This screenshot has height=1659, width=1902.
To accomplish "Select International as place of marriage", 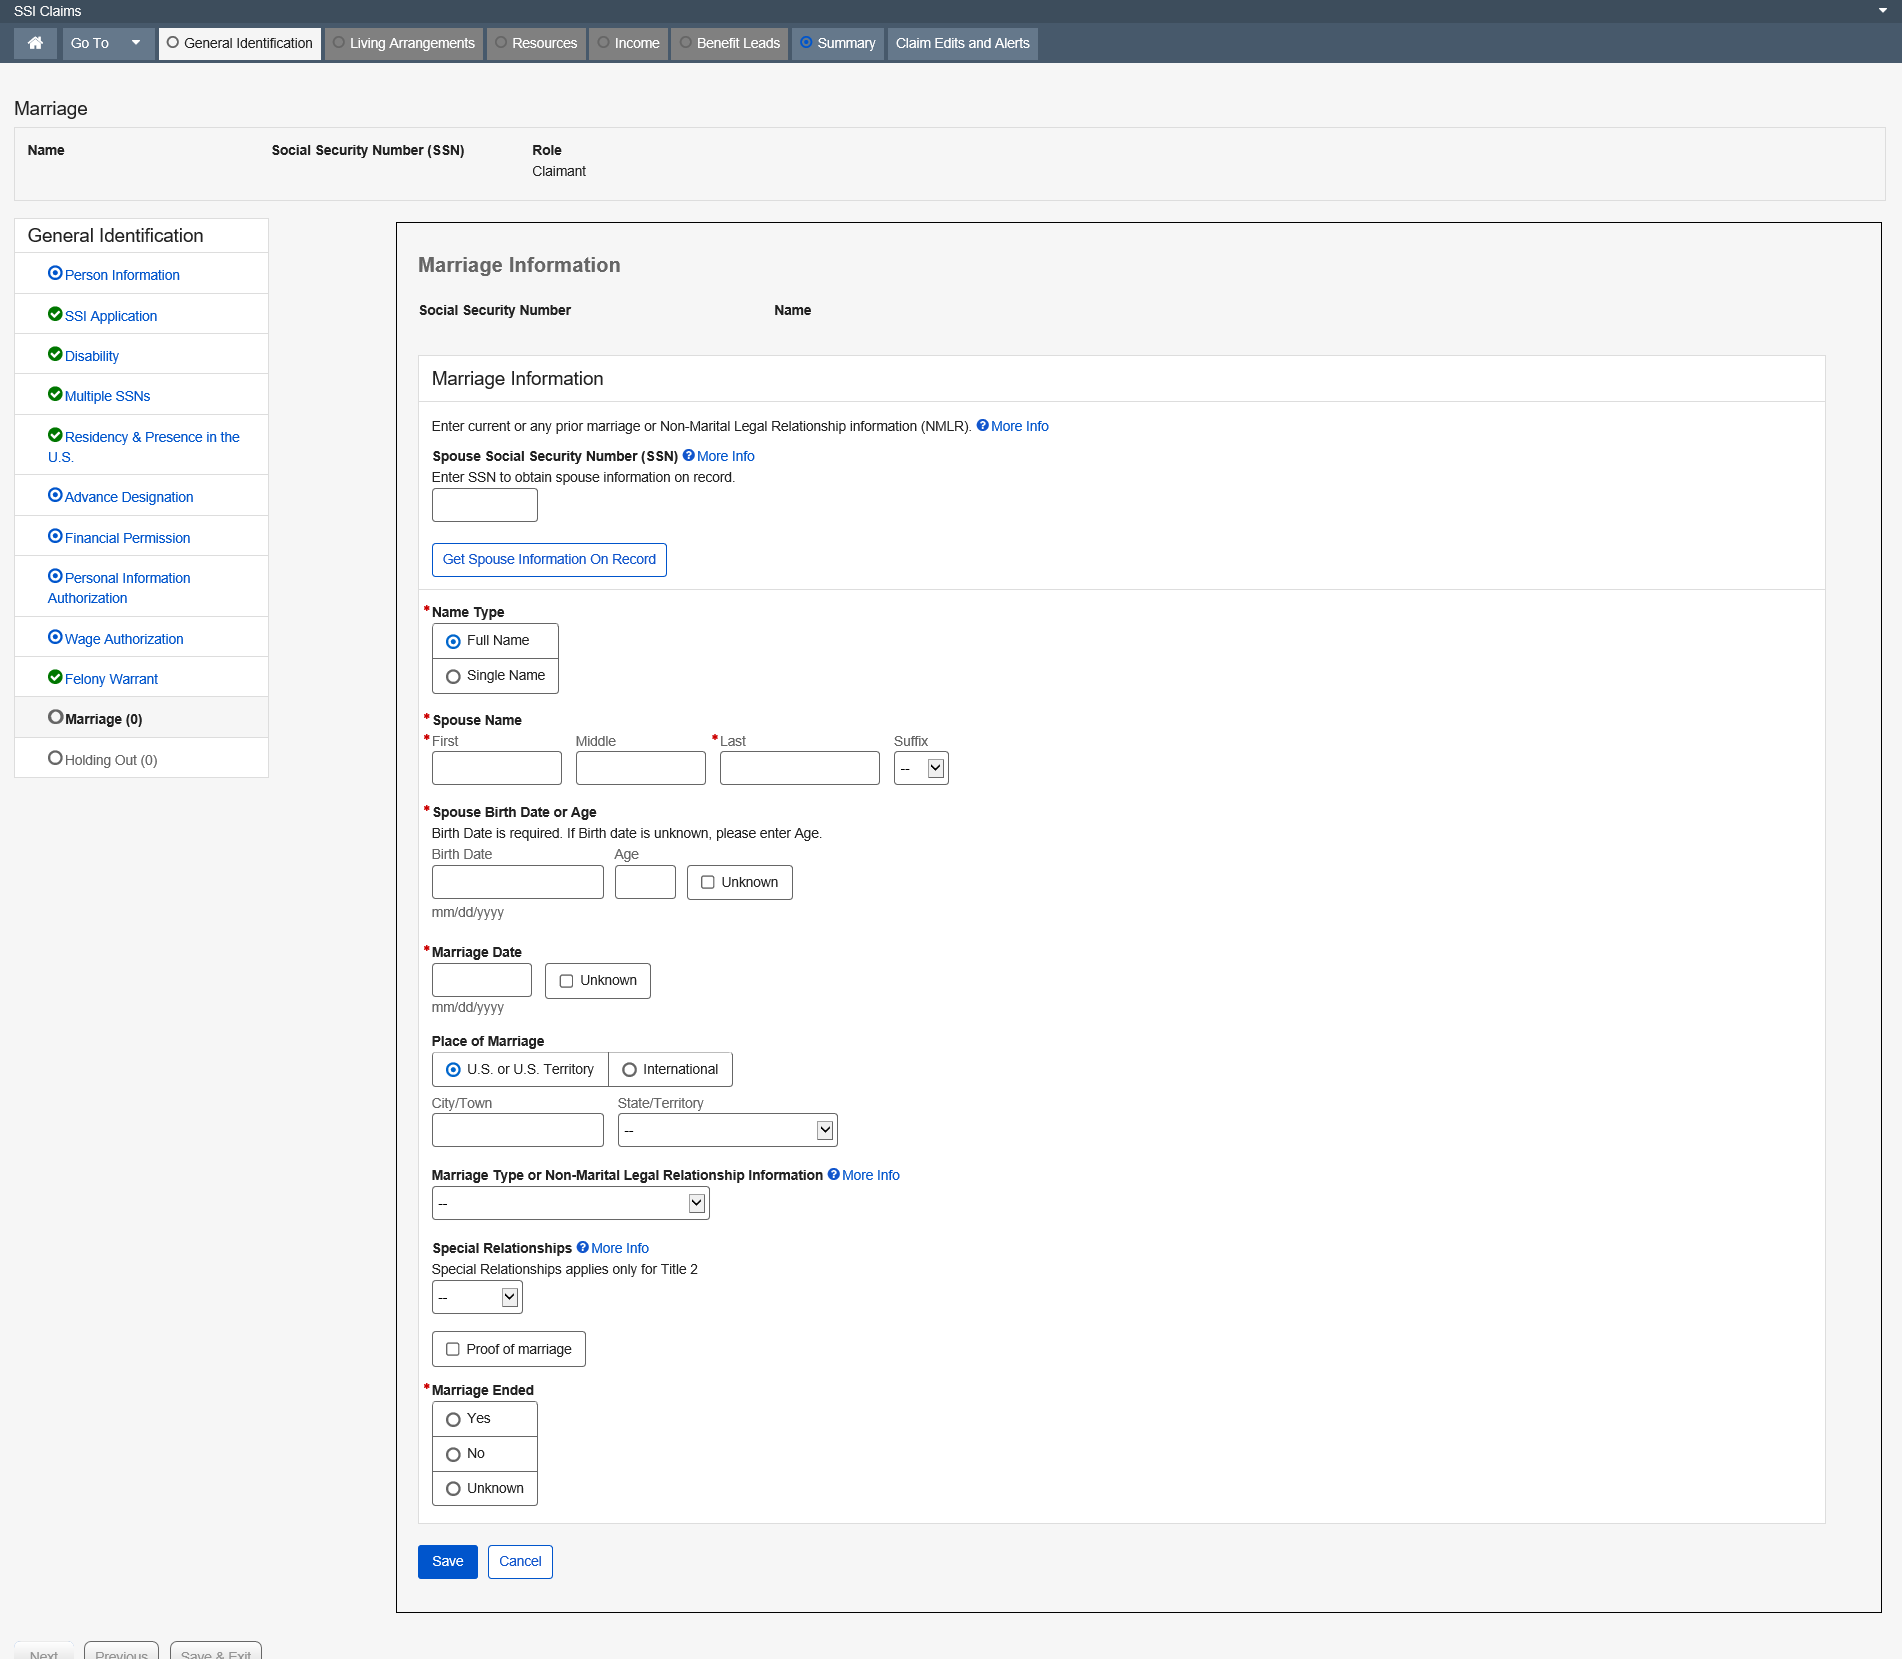I will coord(629,1069).
